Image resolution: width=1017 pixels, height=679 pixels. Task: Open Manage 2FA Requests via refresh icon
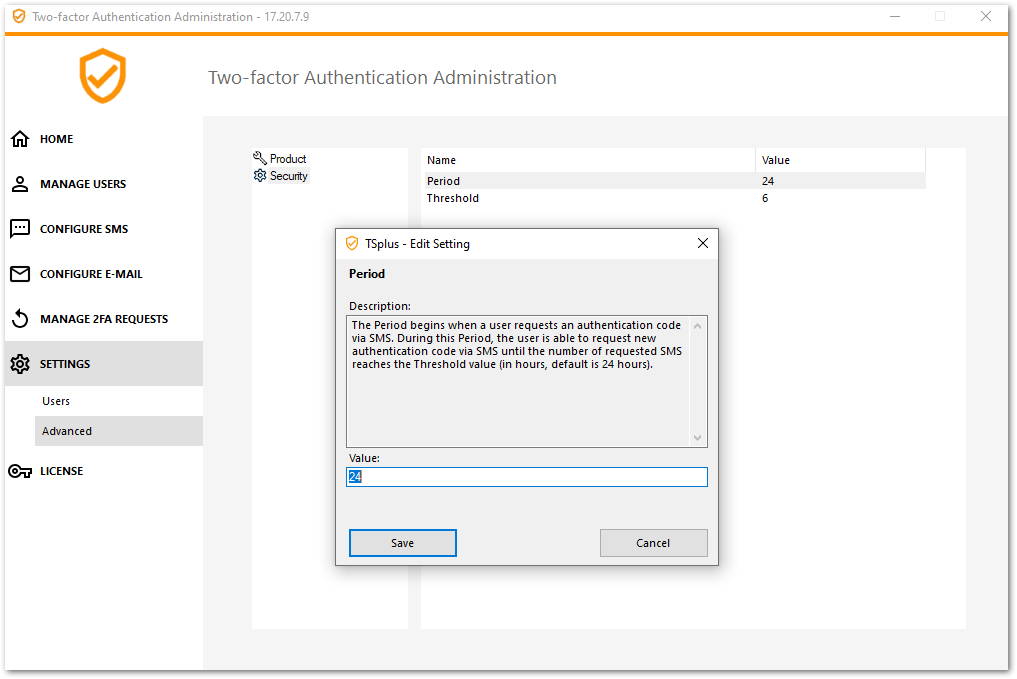coord(19,318)
